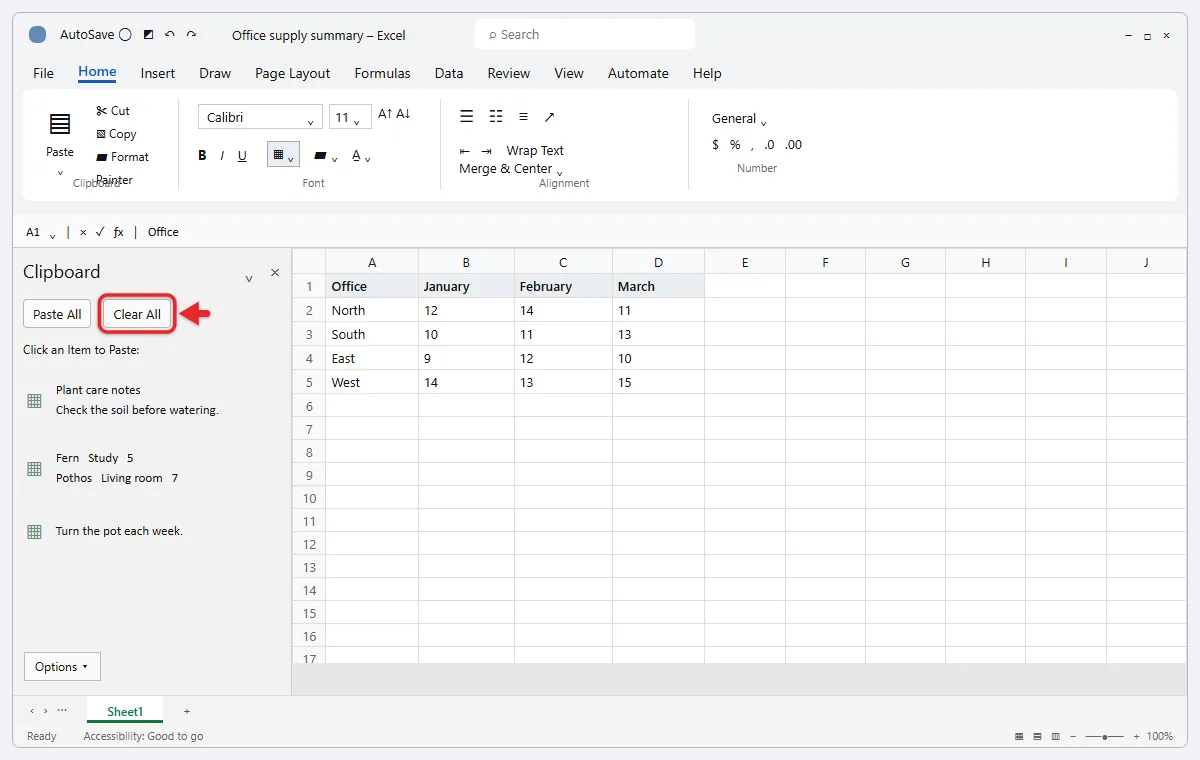Decrease font size with the A-down icon
Screen dimensions: 1200x760
pos(403,115)
